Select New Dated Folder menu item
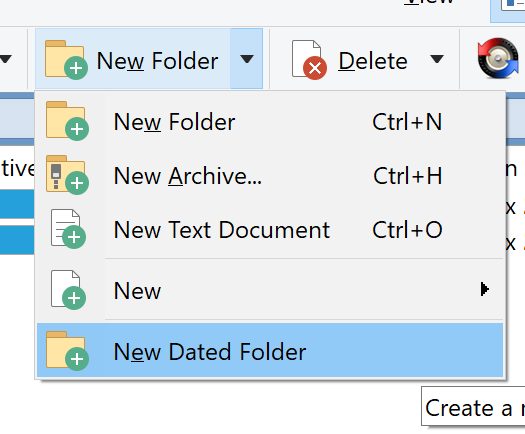This screenshot has width=525, height=434. click(270, 351)
